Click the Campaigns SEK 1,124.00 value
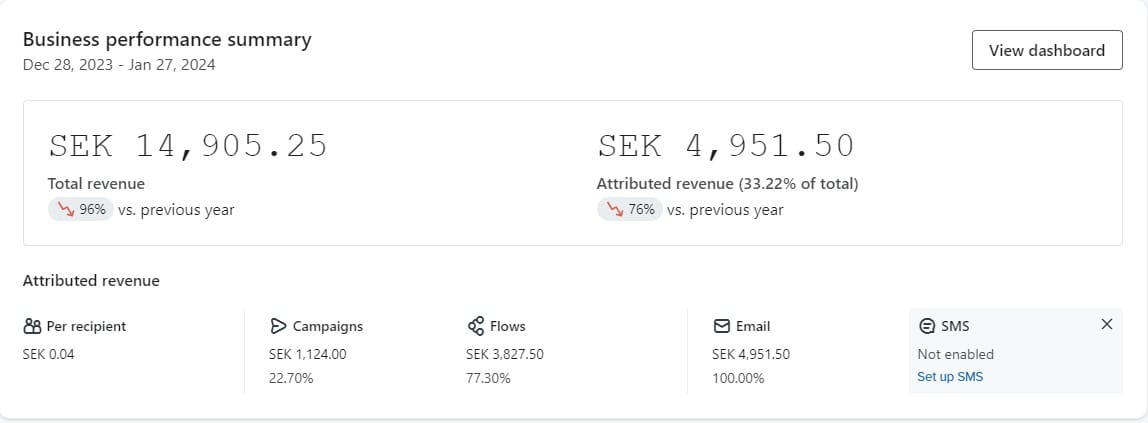Image resolution: width=1148 pixels, height=423 pixels. tap(307, 354)
